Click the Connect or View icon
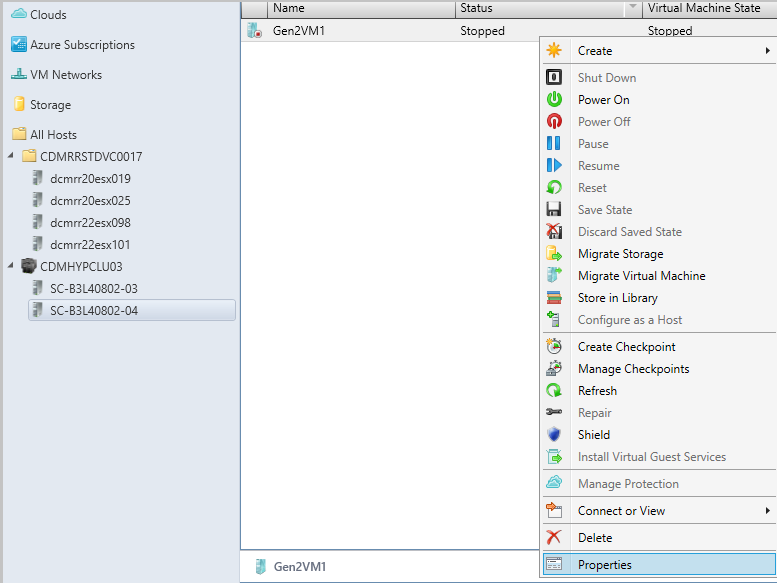 click(x=554, y=510)
